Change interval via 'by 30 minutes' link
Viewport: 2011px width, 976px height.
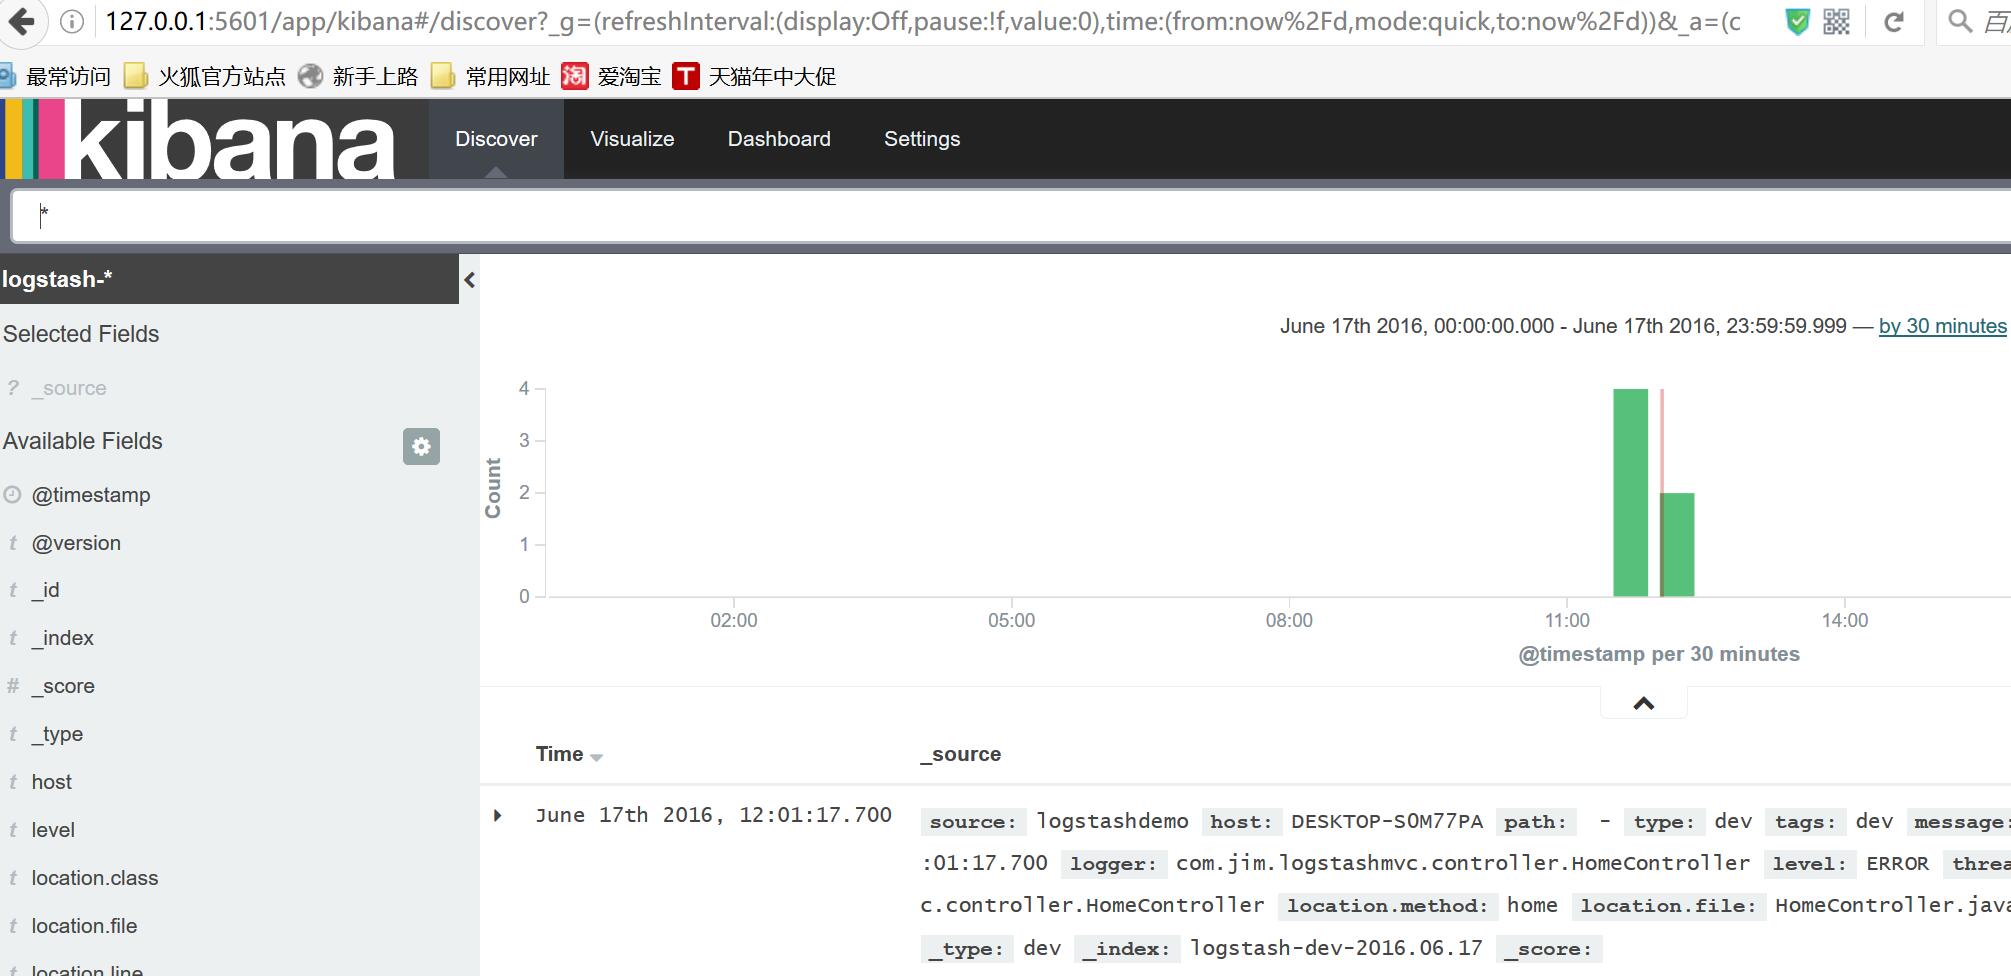coord(1942,326)
